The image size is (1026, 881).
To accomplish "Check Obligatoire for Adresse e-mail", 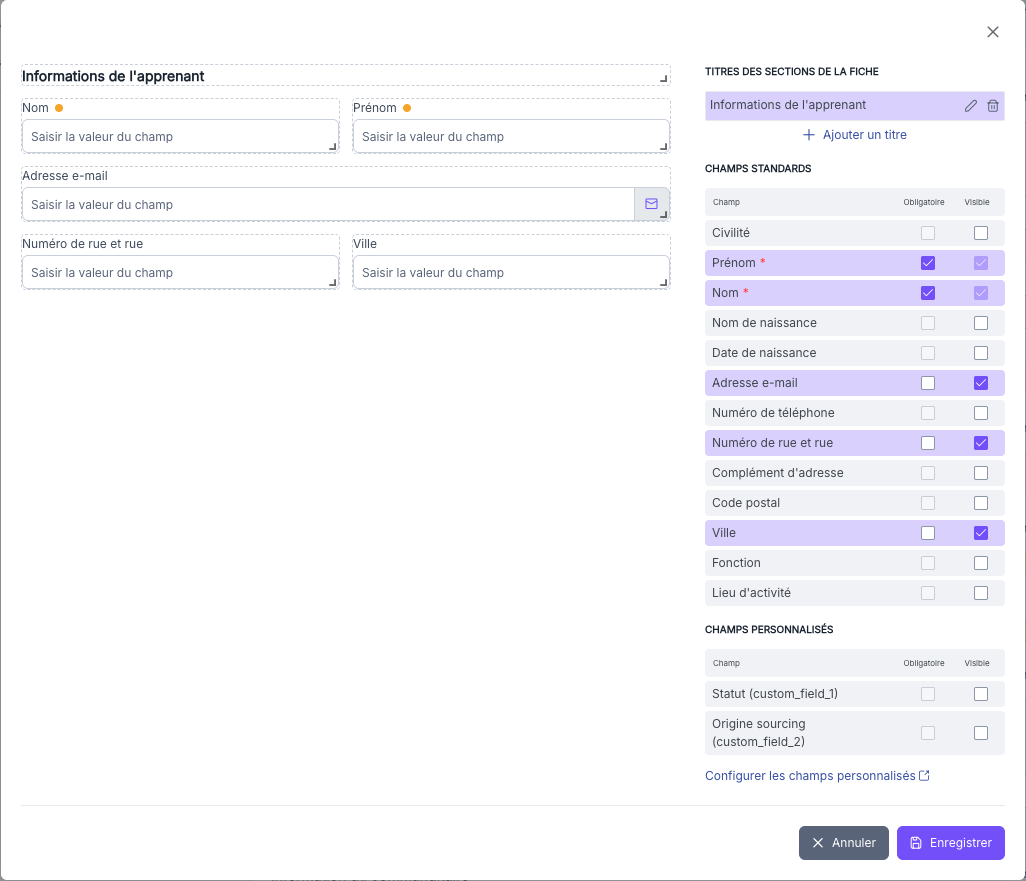I will coord(928,383).
